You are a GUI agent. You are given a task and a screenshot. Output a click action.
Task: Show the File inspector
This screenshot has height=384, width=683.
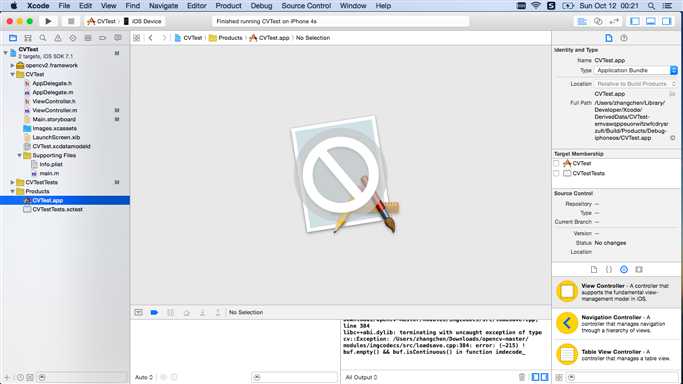(x=609, y=38)
